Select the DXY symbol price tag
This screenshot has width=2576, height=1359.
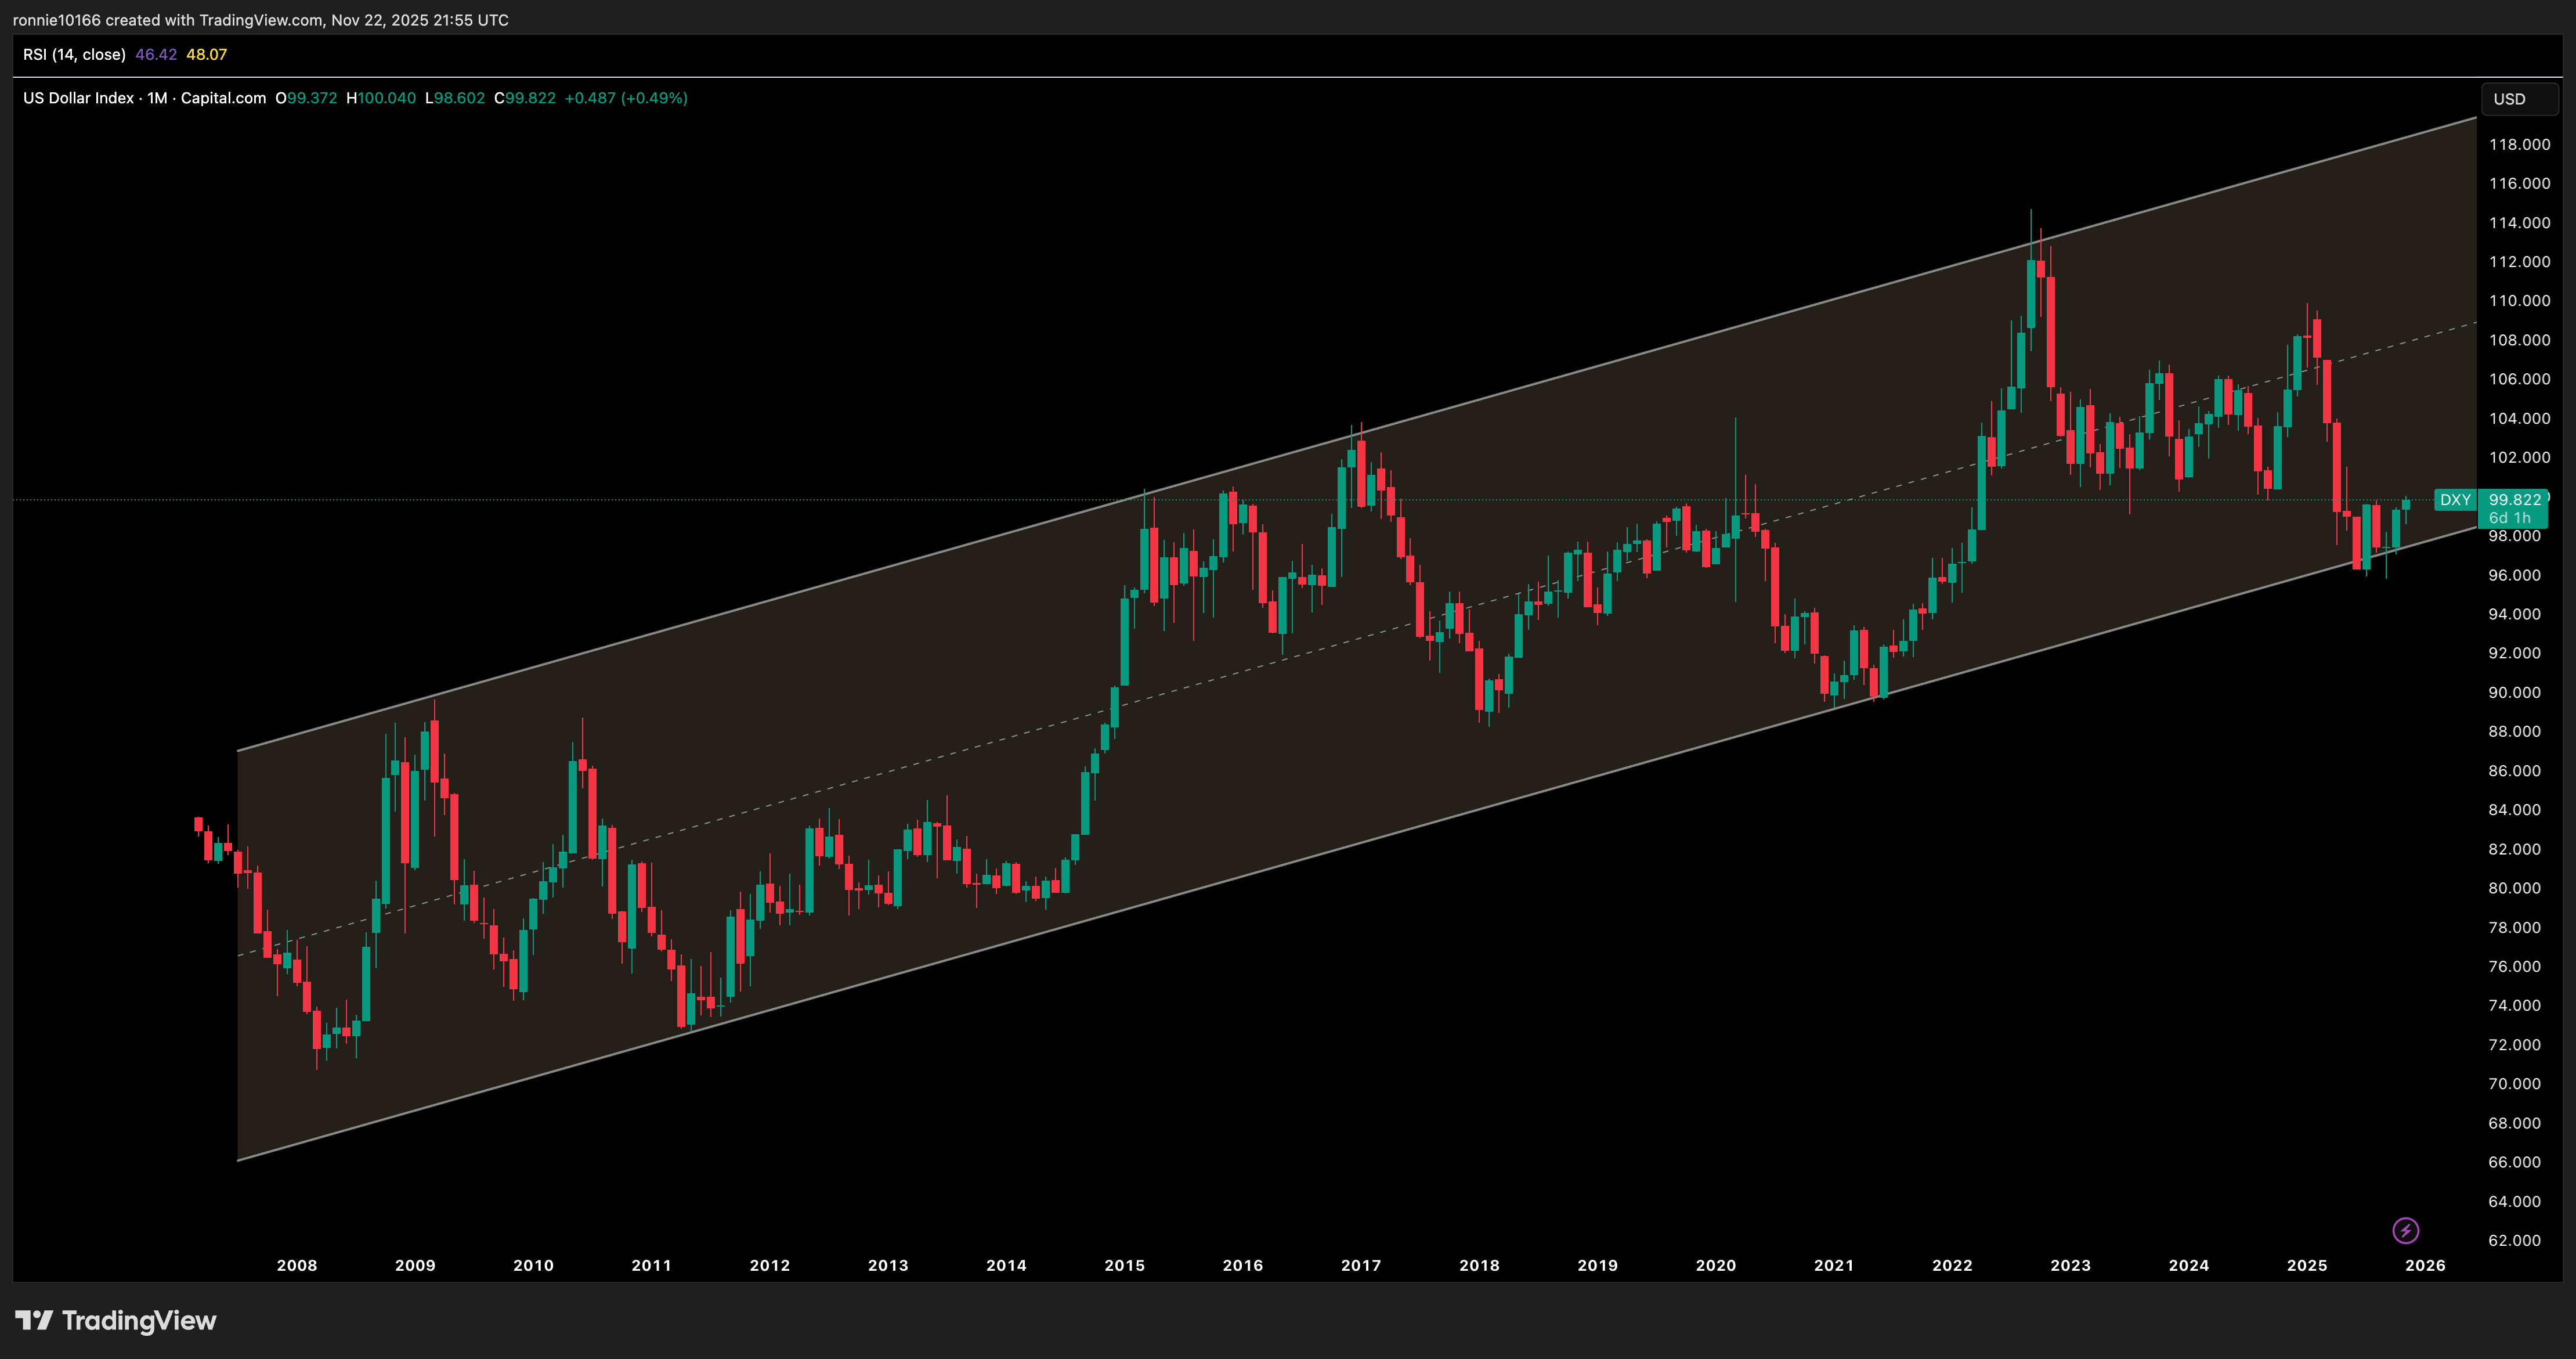click(x=2456, y=500)
